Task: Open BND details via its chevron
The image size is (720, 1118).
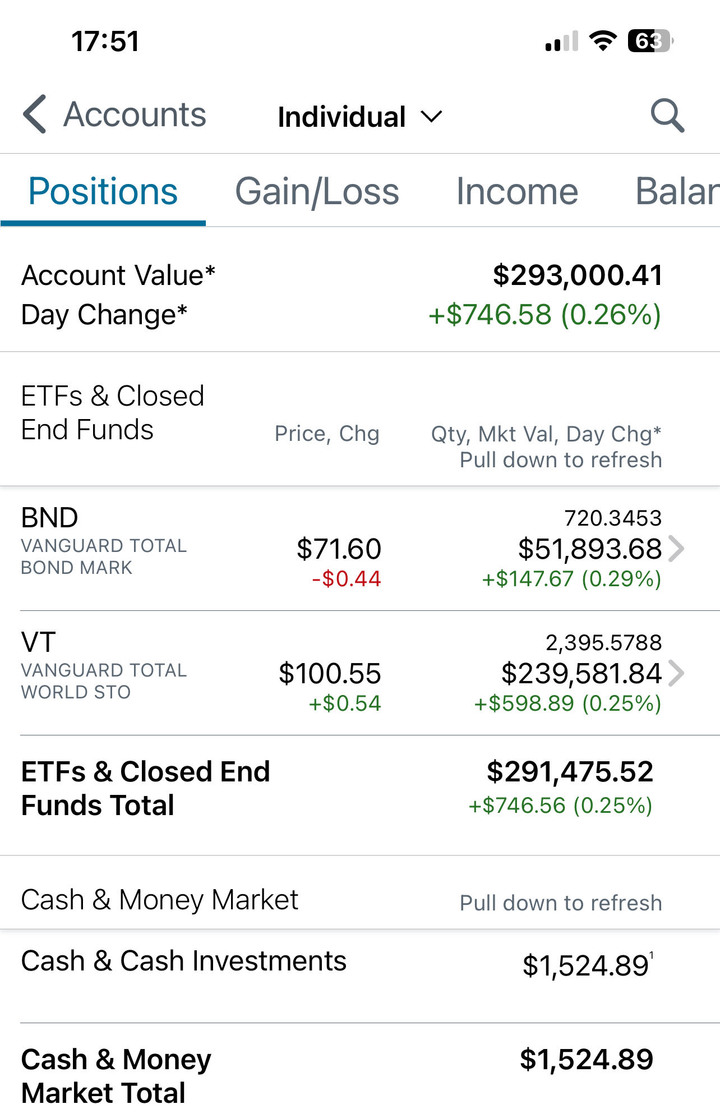Action: (x=677, y=548)
